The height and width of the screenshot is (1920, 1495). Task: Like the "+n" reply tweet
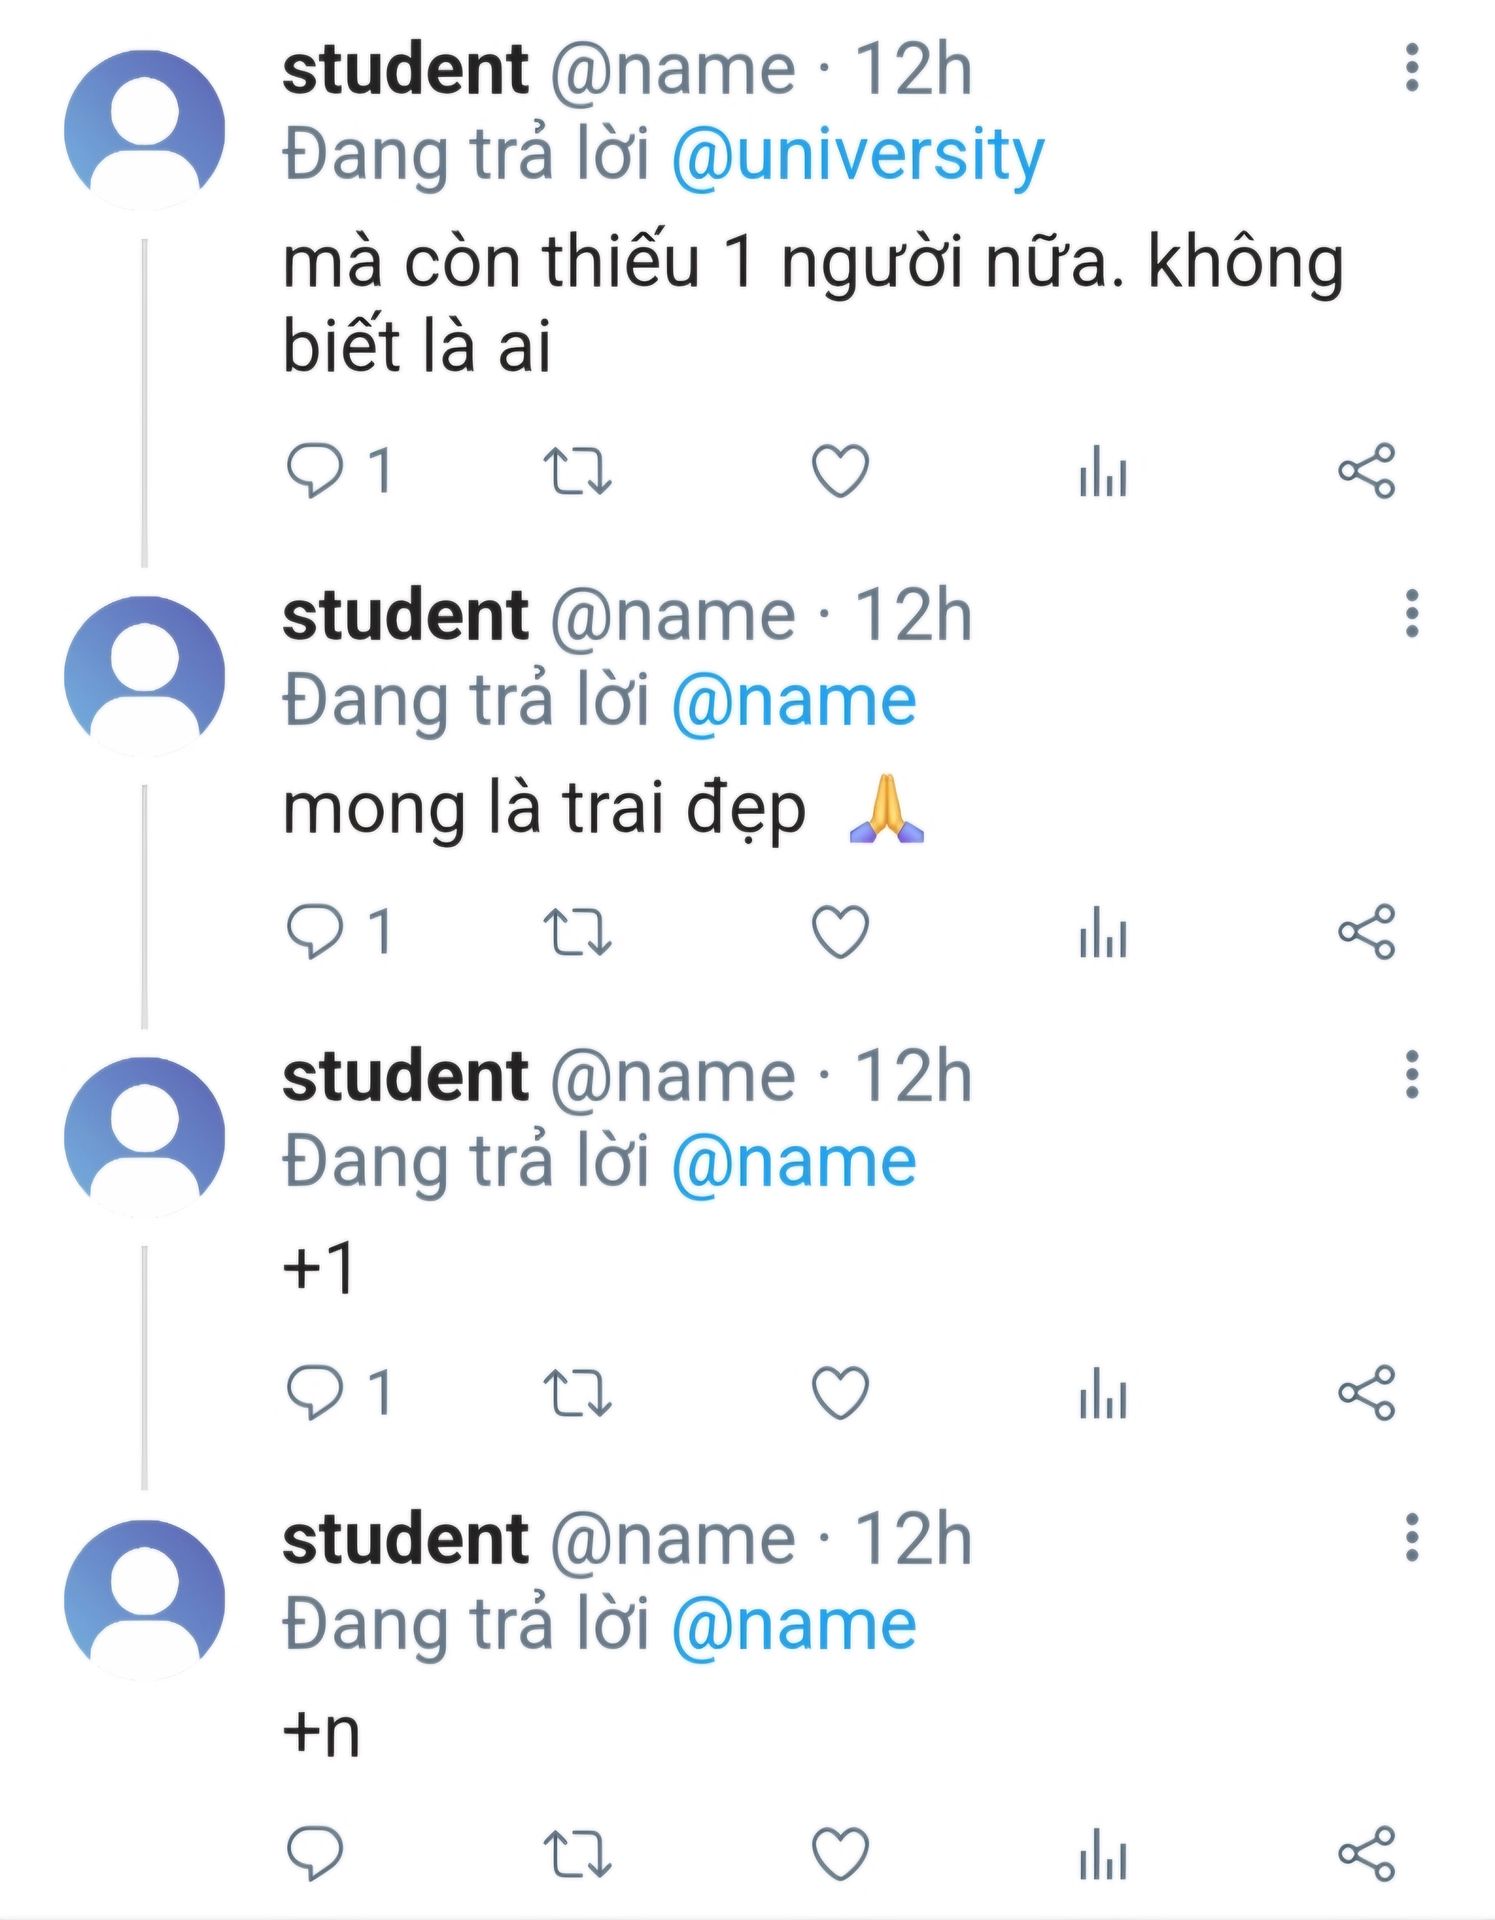coord(840,1854)
